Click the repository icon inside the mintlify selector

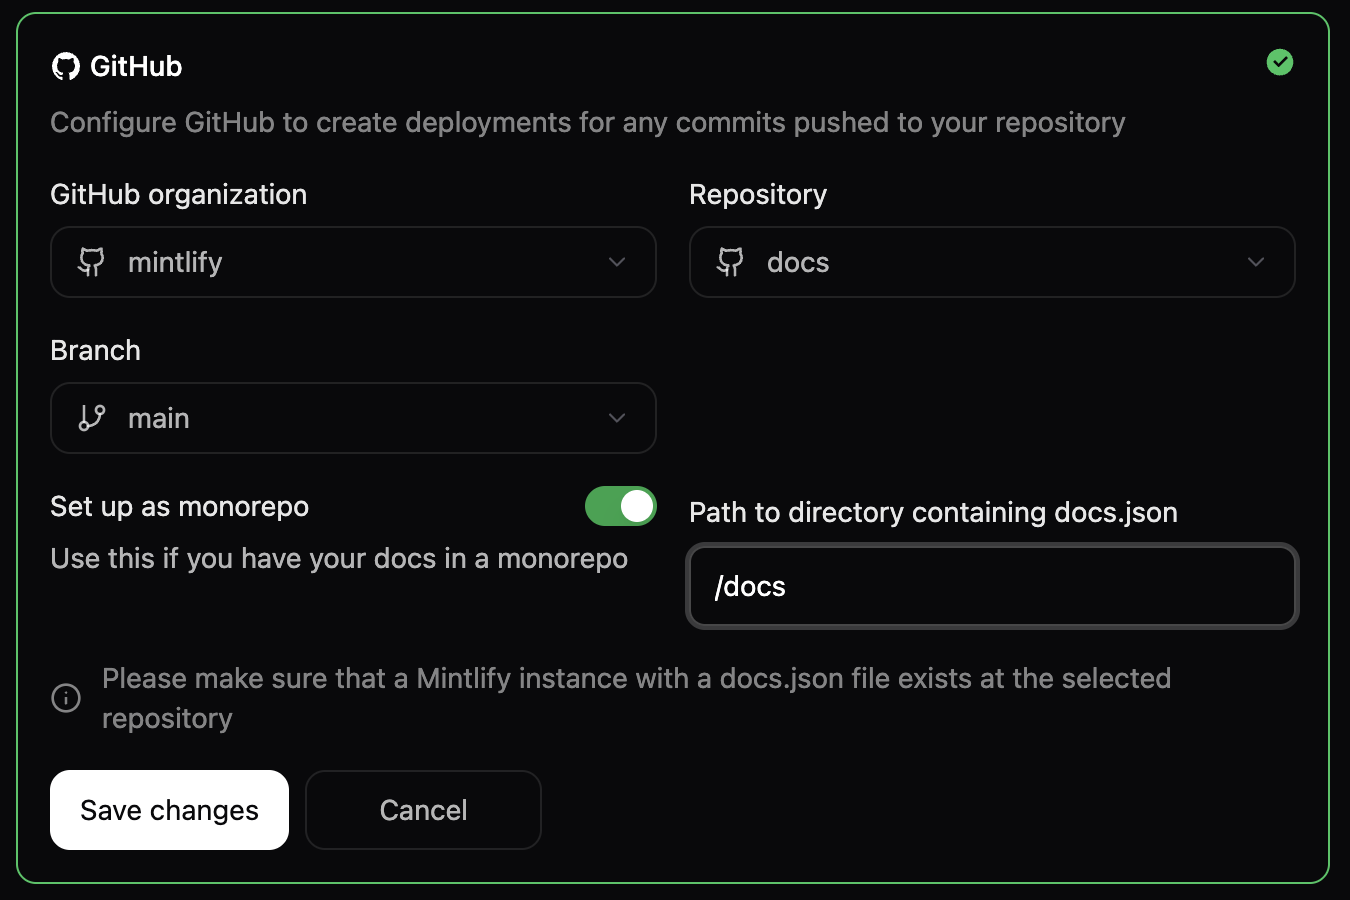pos(90,262)
